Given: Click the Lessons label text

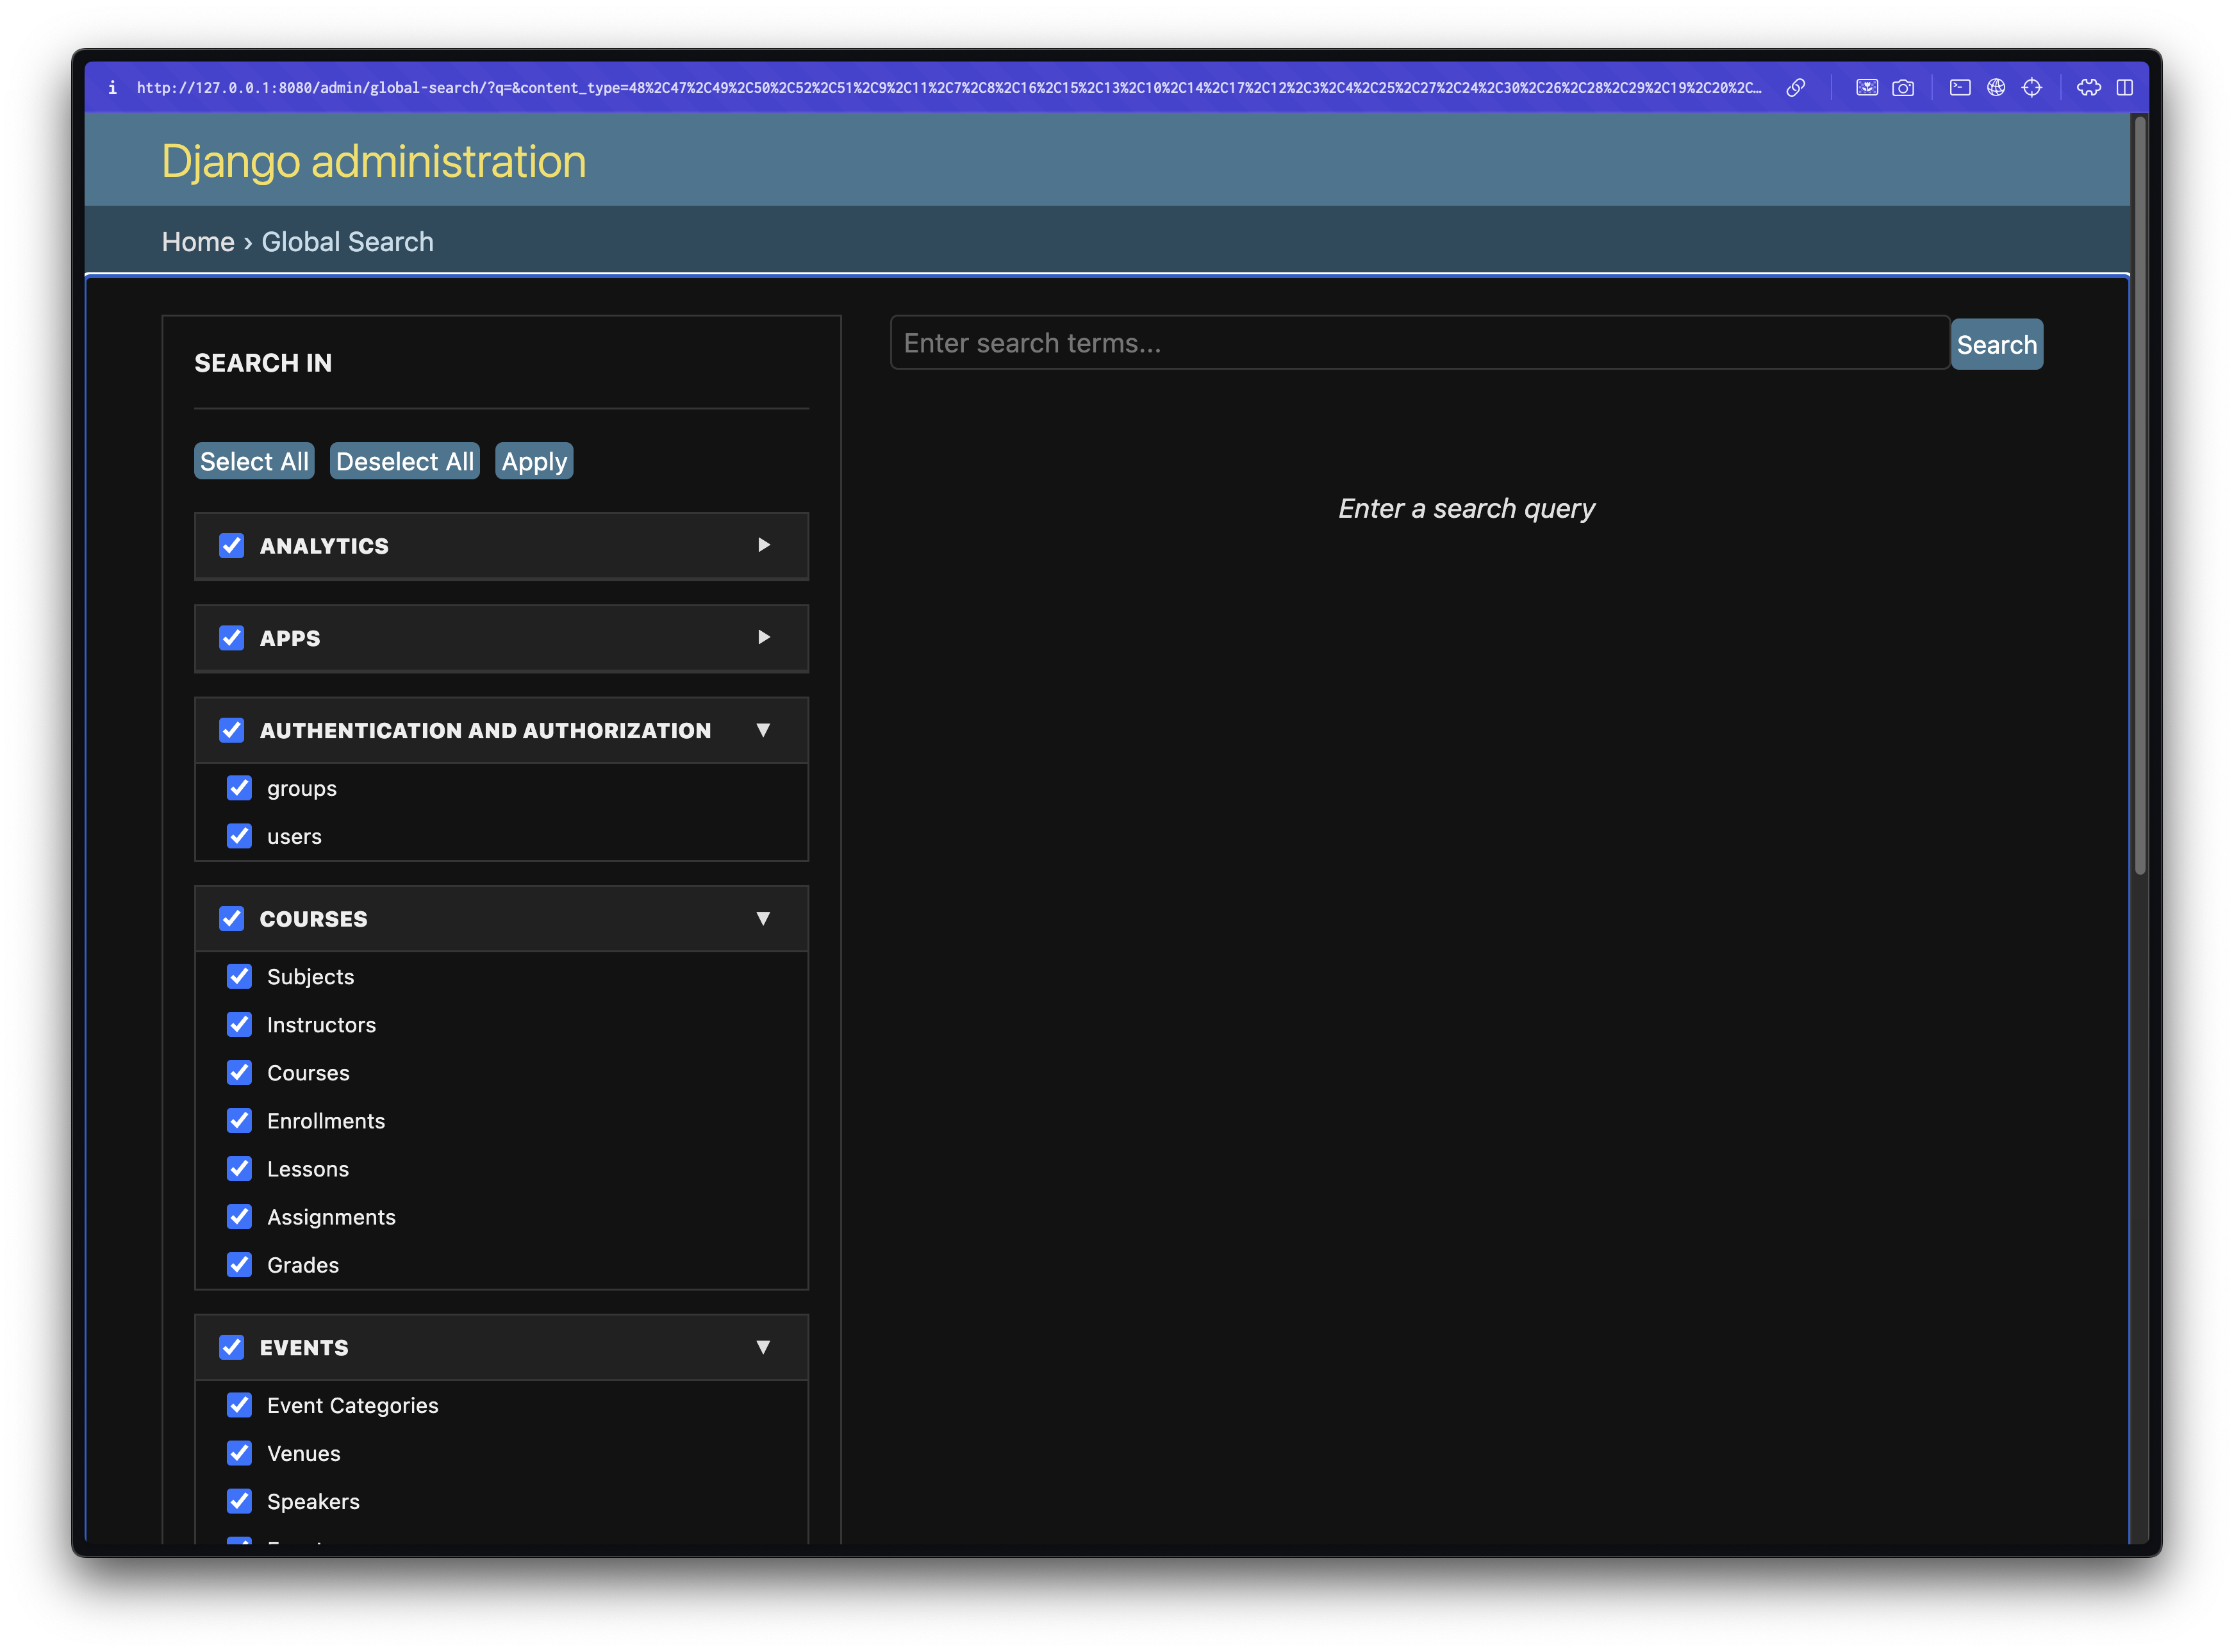Looking at the screenshot, I should click(308, 1169).
